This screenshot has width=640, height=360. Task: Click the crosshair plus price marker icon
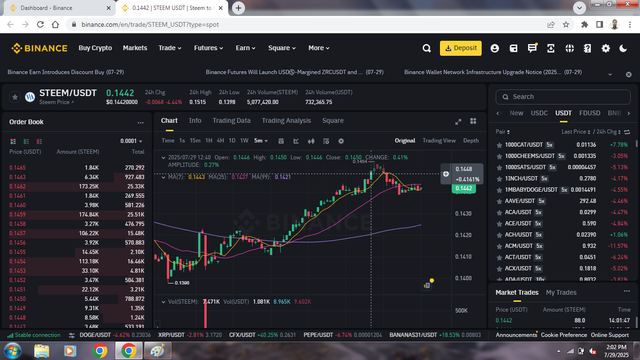point(446,174)
